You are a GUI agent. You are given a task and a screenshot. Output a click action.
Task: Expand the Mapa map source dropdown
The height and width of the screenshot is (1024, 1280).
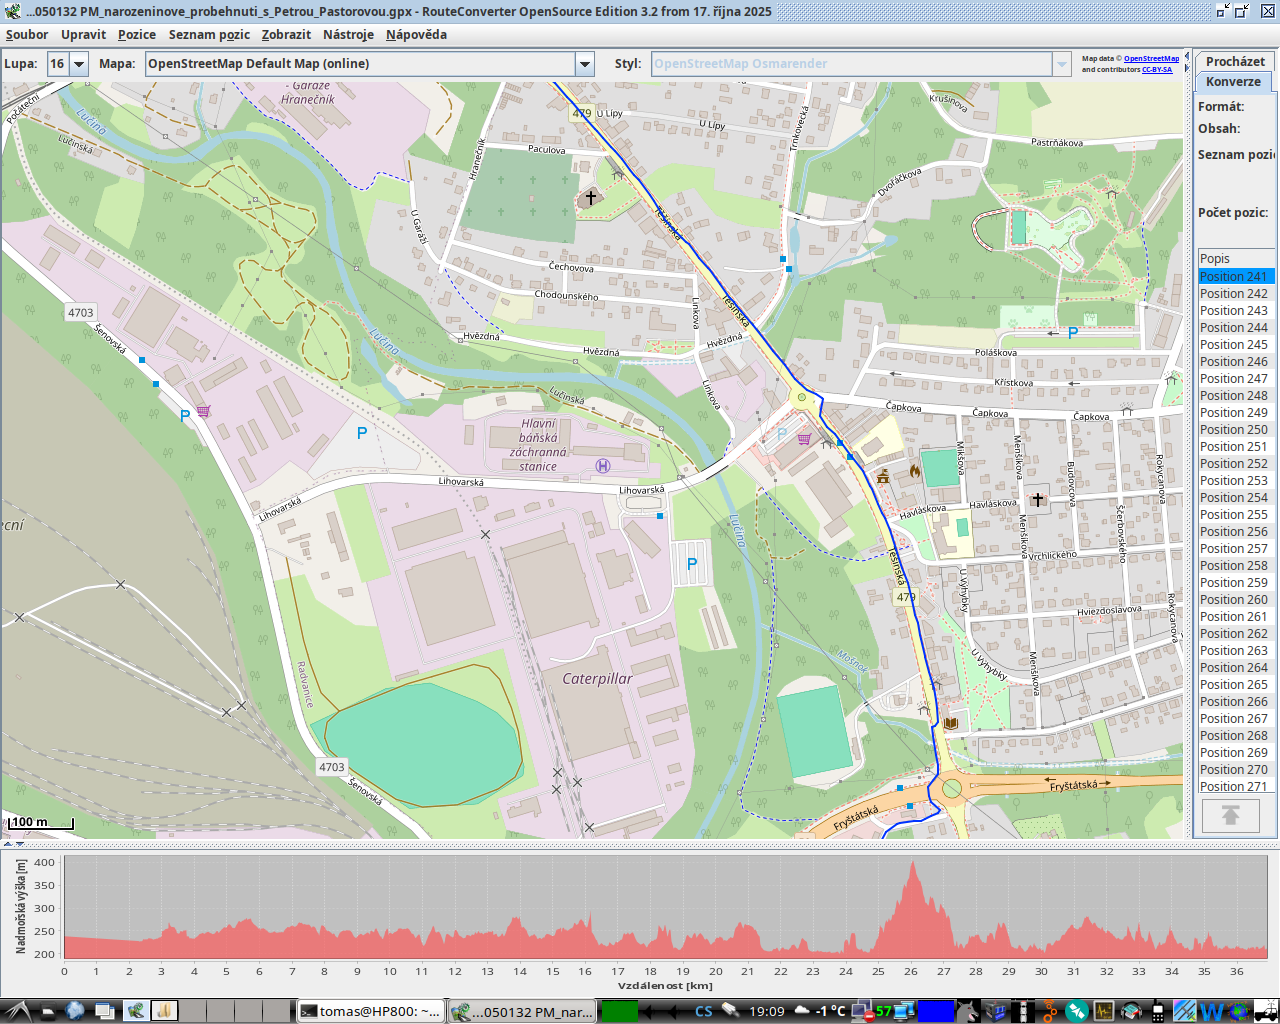point(585,64)
